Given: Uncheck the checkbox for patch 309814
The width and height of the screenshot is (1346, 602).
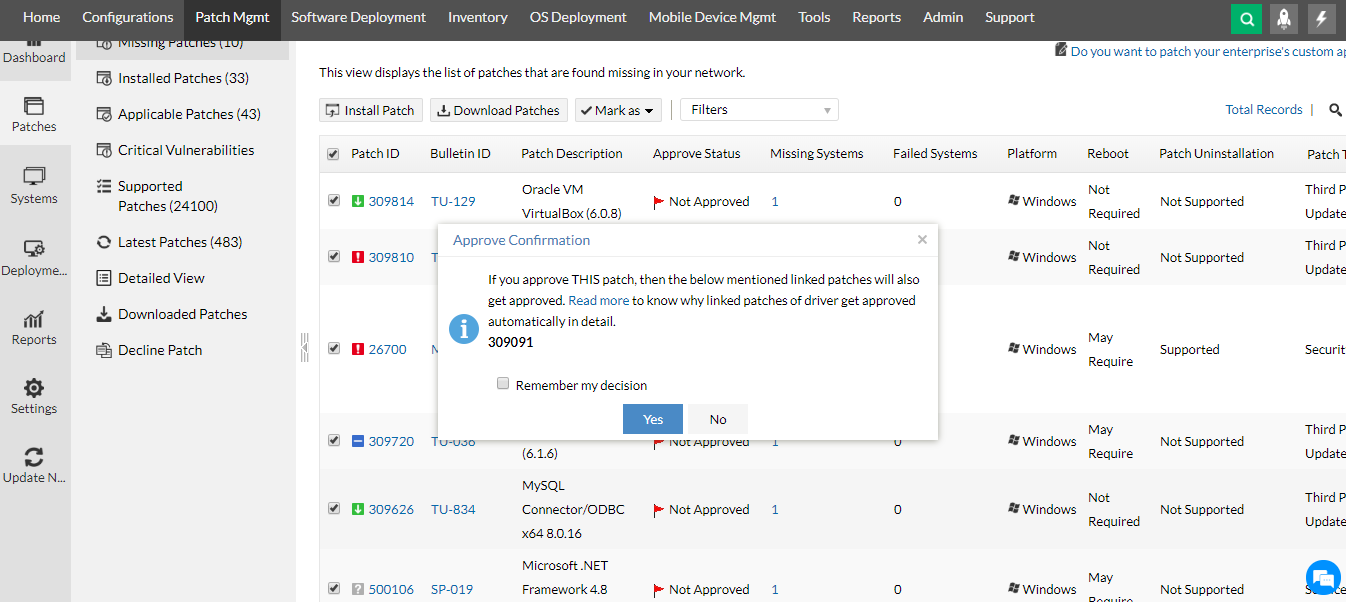Looking at the screenshot, I should pyautogui.click(x=334, y=200).
